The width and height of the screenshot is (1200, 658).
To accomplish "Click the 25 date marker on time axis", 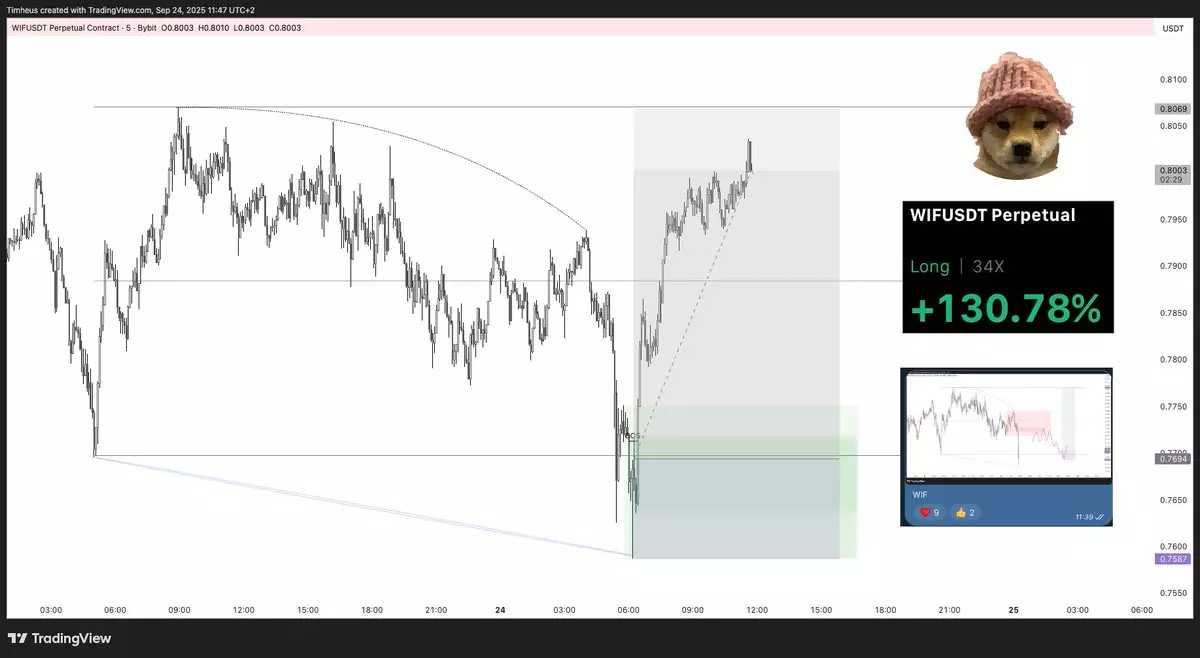I will click(x=1013, y=609).
